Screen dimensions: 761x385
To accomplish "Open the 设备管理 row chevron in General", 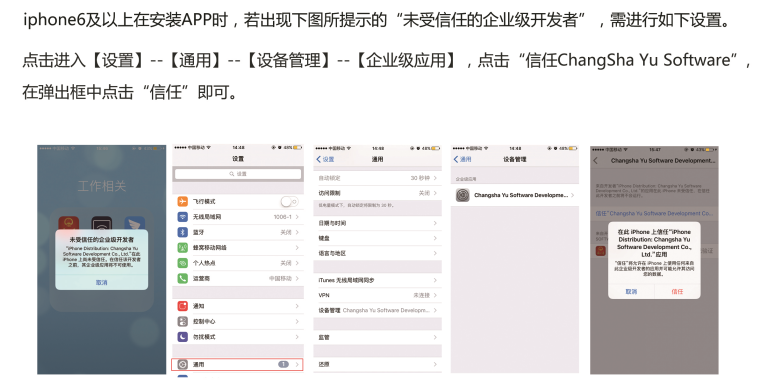I will [435, 310].
